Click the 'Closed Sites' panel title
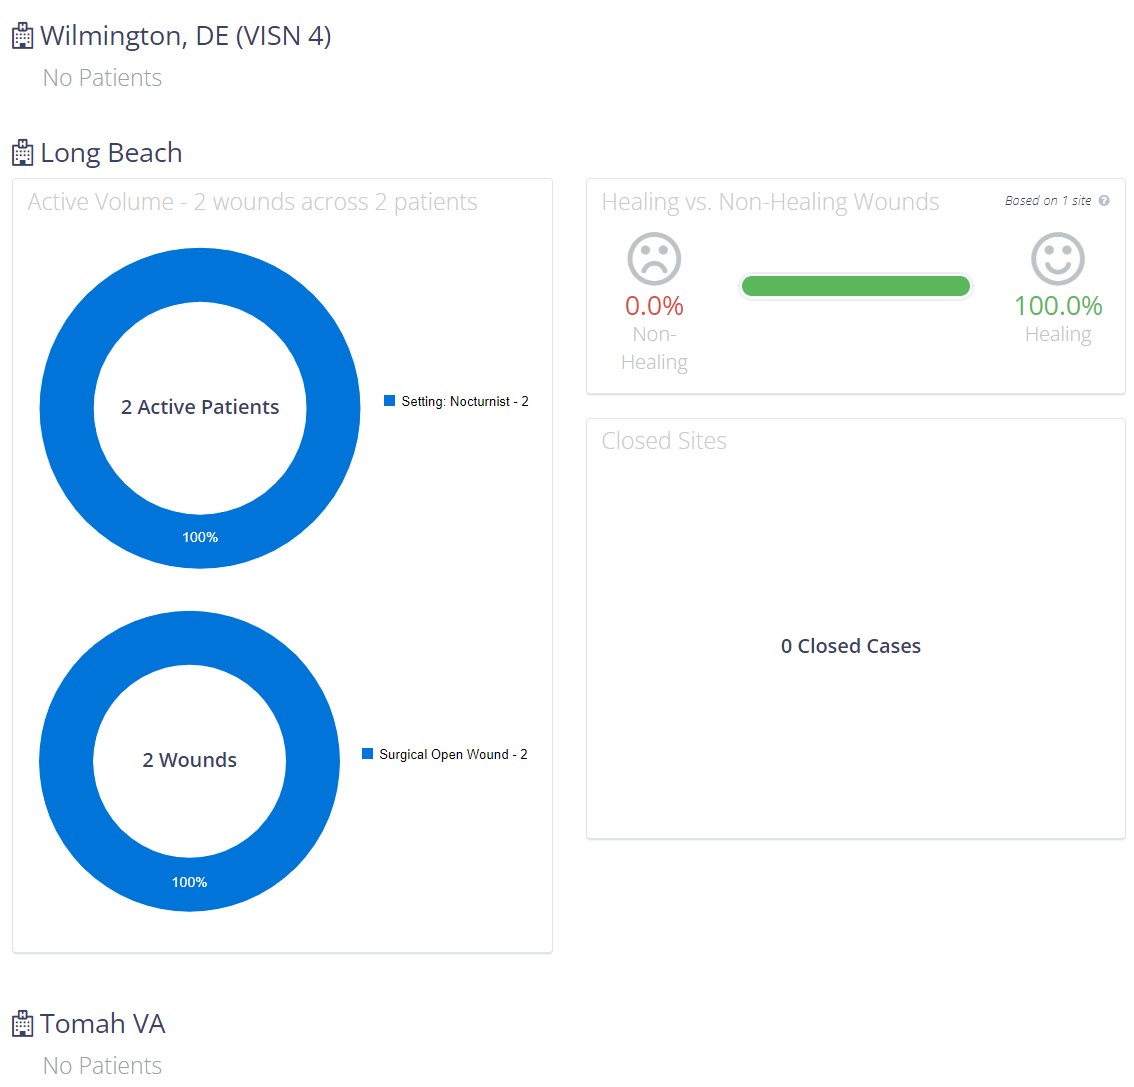The height and width of the screenshot is (1087, 1134). [664, 440]
